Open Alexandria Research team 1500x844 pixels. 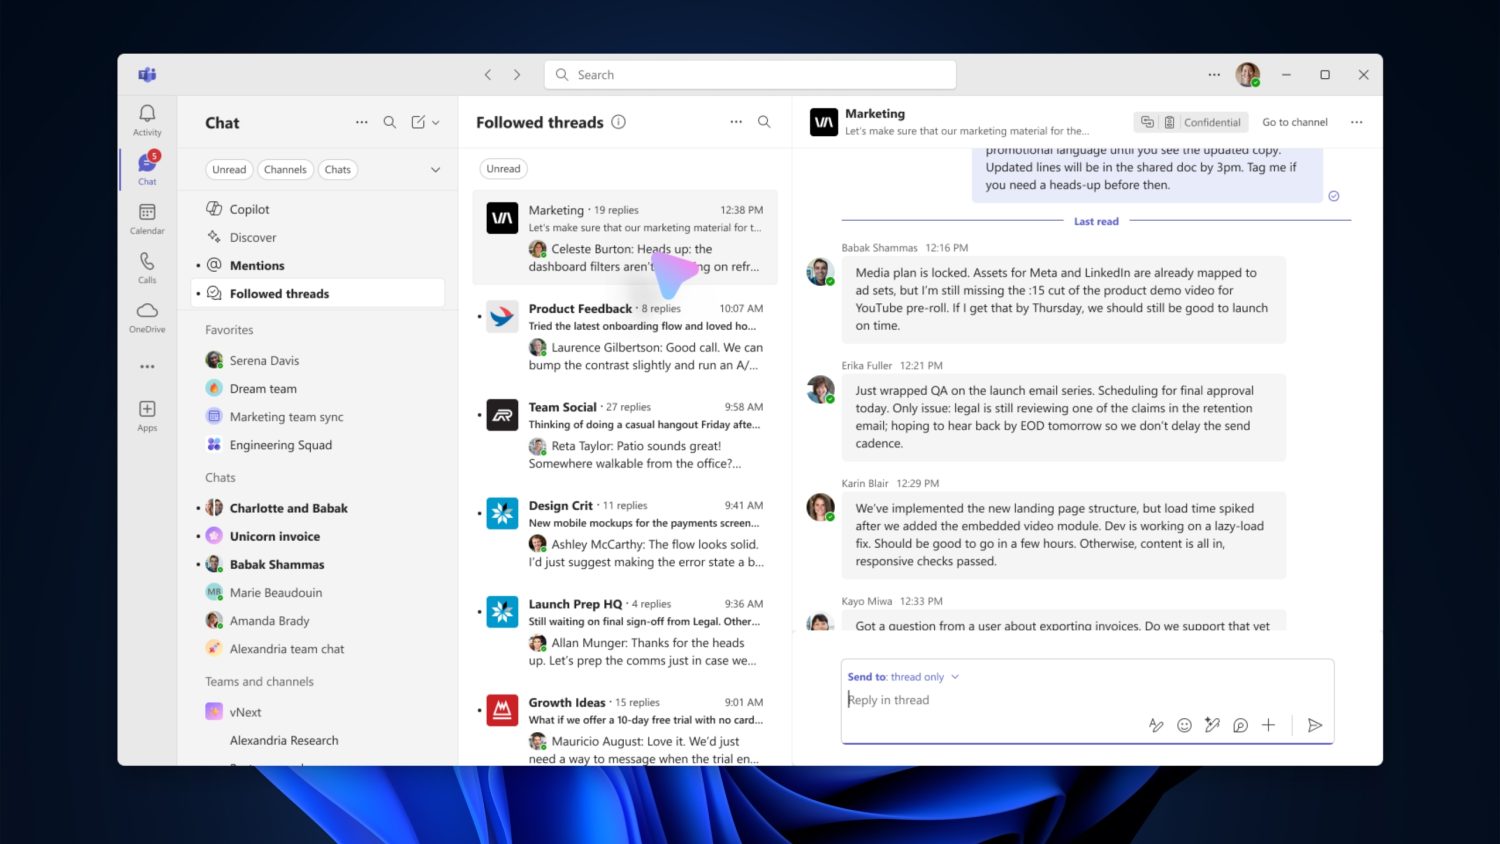point(317,740)
